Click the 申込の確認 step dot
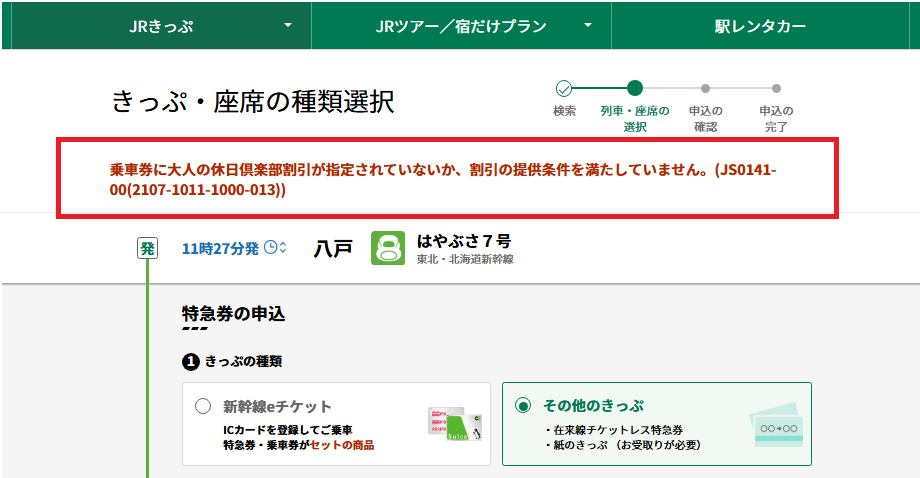 point(706,88)
